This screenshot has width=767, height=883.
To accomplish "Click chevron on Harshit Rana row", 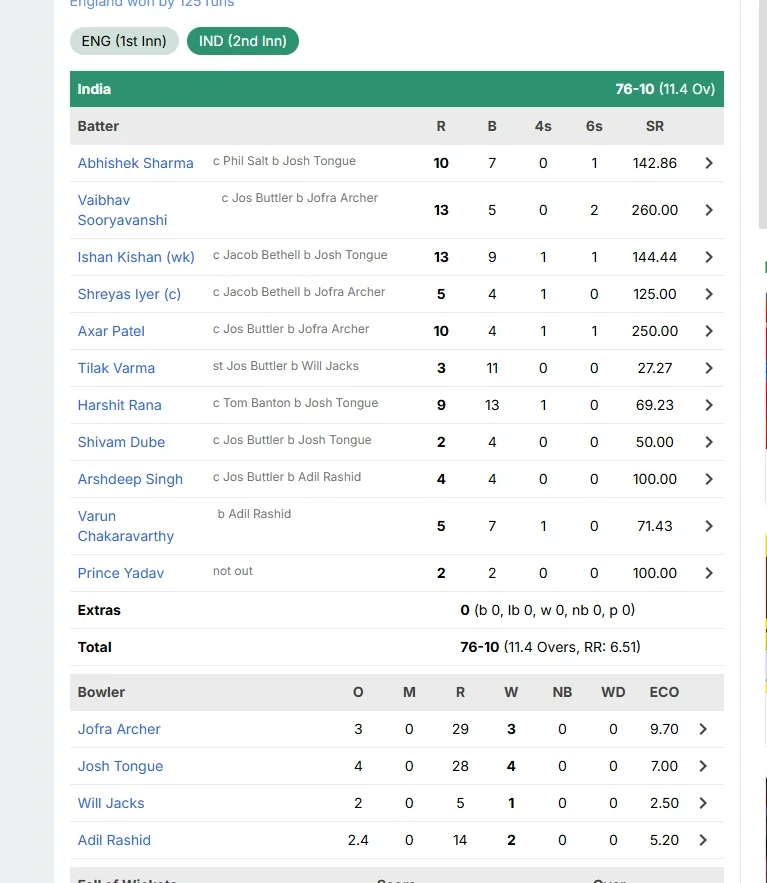I will click(x=709, y=405).
